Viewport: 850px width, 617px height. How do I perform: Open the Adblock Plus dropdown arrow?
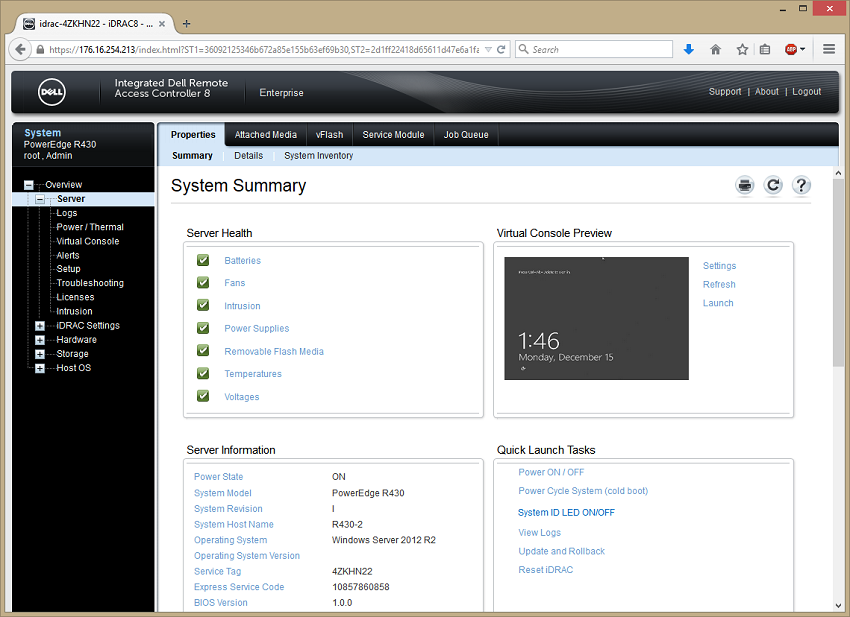pyautogui.click(x=802, y=49)
